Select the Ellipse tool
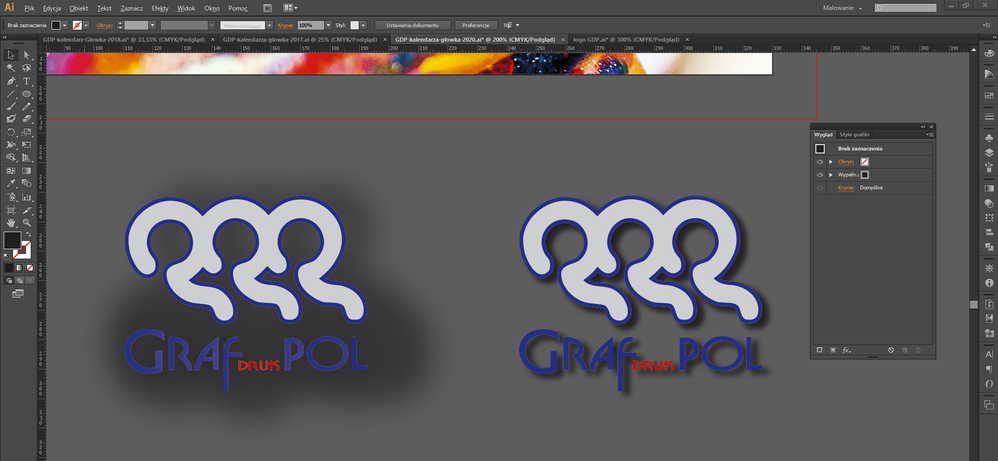998x461 pixels. pyautogui.click(x=27, y=94)
